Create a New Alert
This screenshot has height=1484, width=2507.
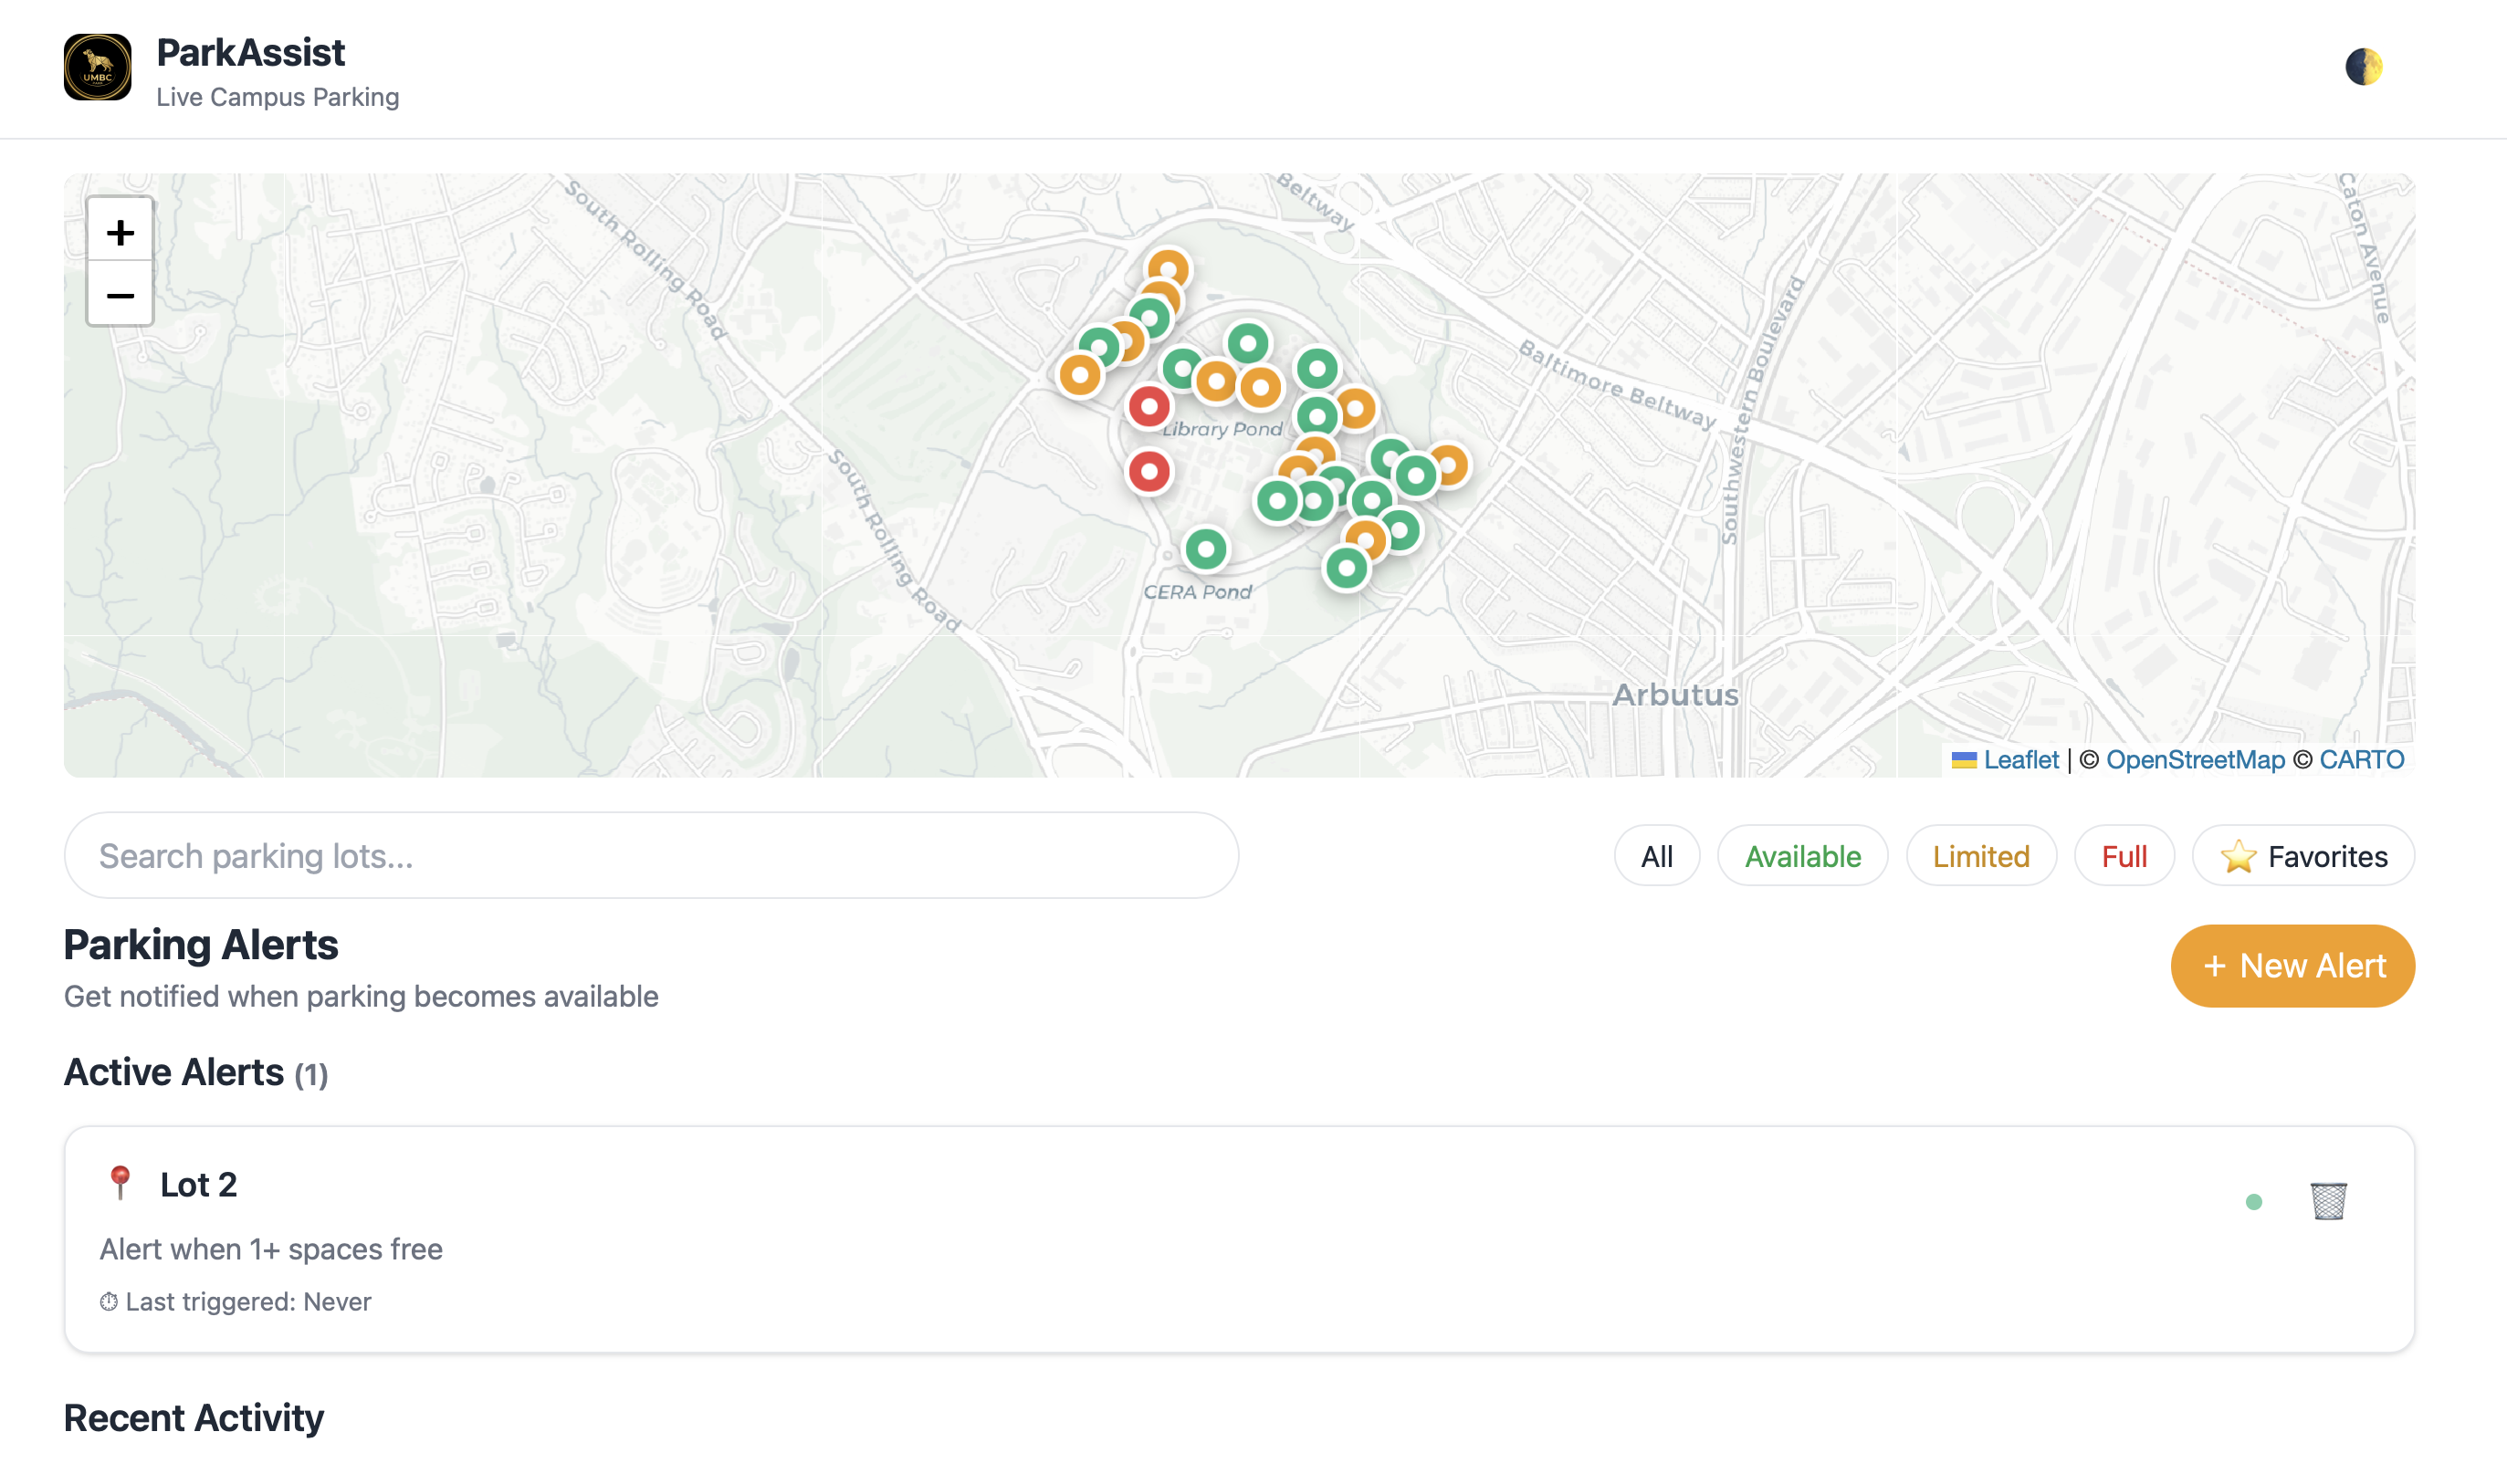[x=2292, y=965]
